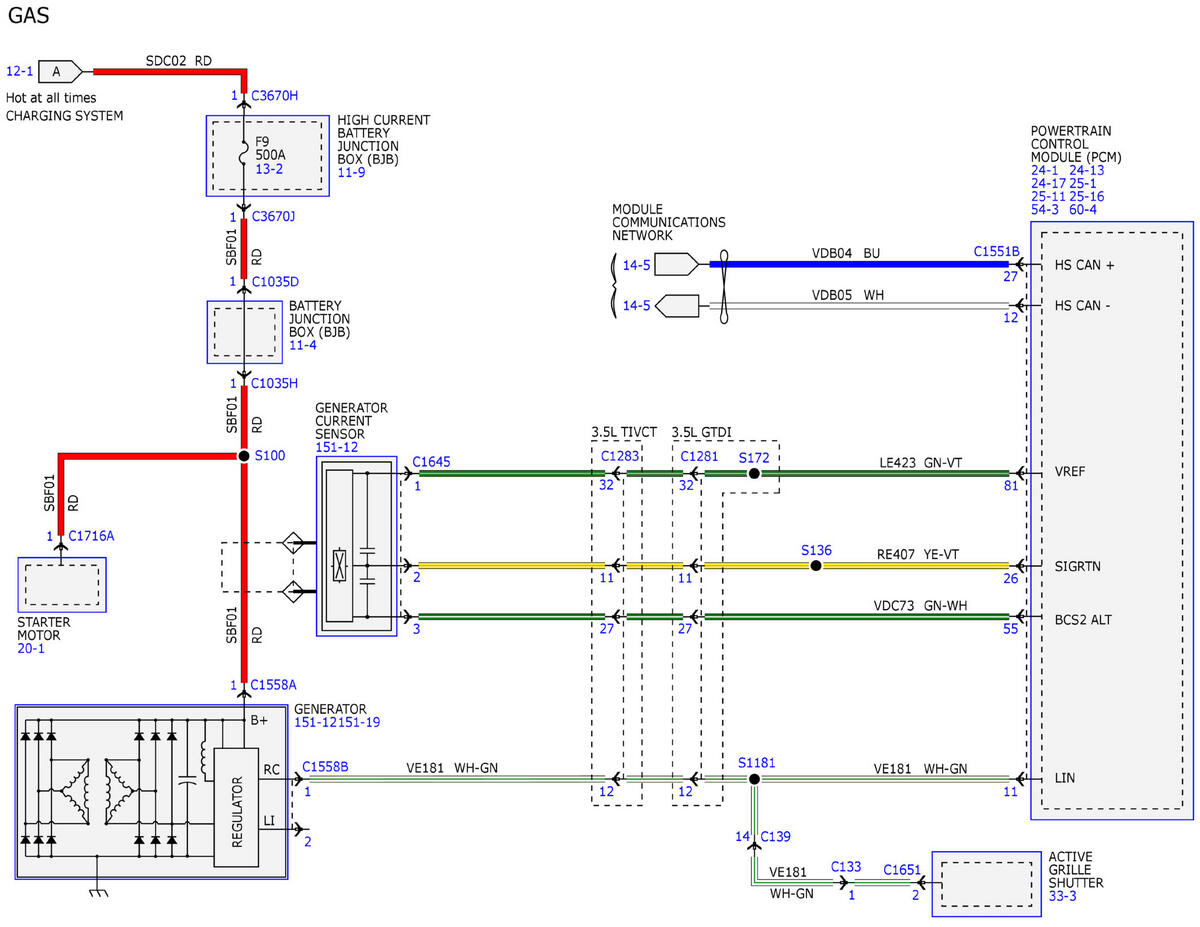
Task: Select the VREF pin label on the PCM
Action: pos(1072,474)
